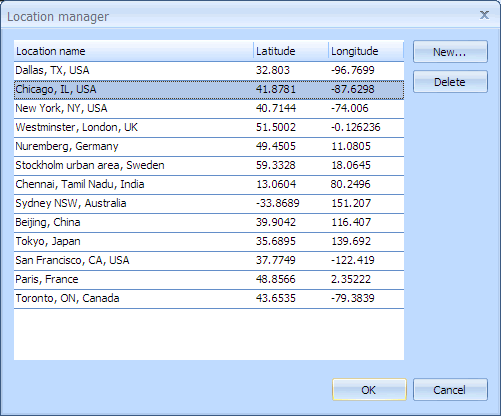Select New York, NY, USA entry
The width and height of the screenshot is (501, 416).
pyautogui.click(x=209, y=108)
